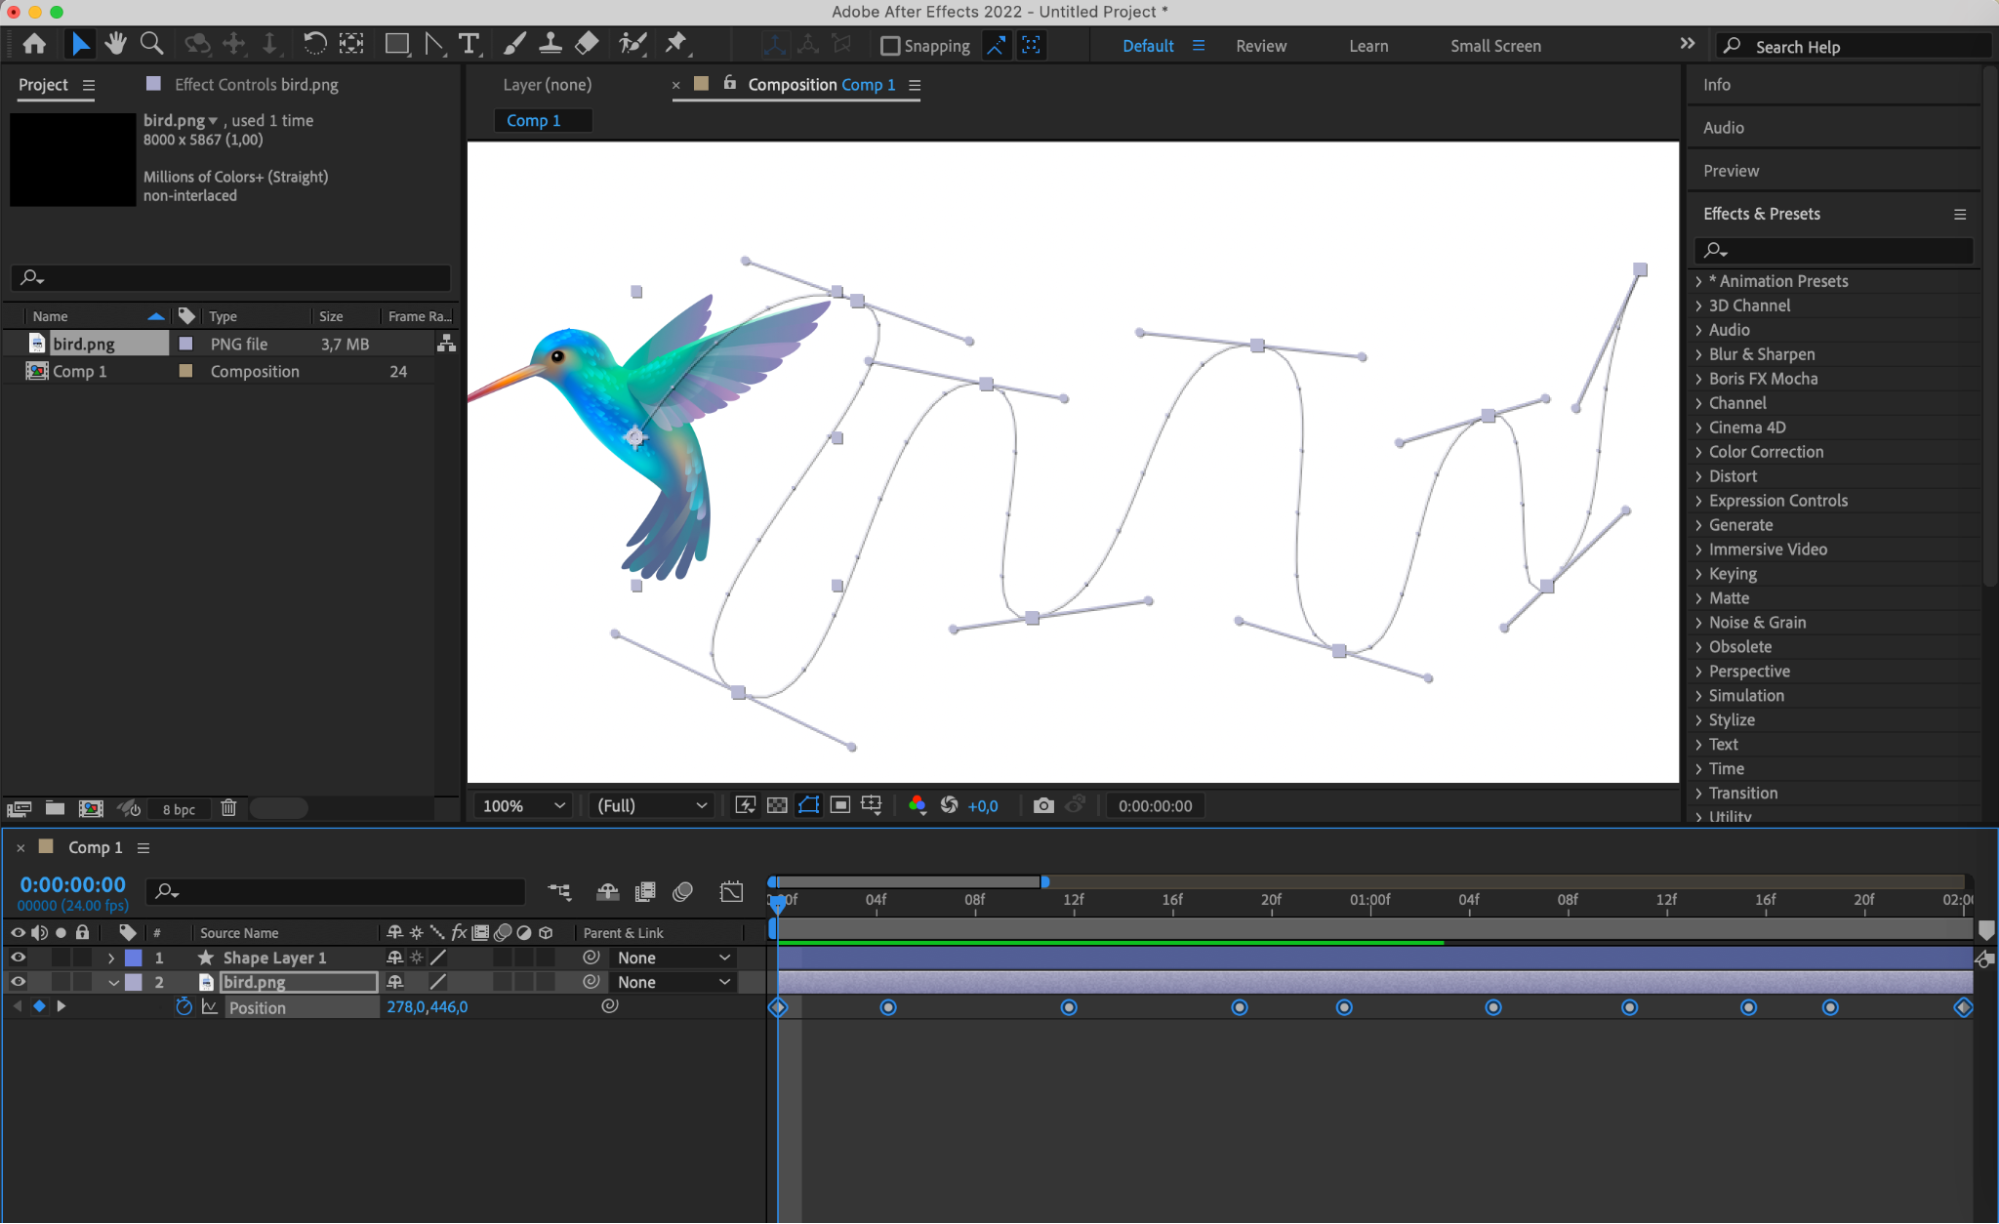Select the Hand tool

pyautogui.click(x=116, y=44)
